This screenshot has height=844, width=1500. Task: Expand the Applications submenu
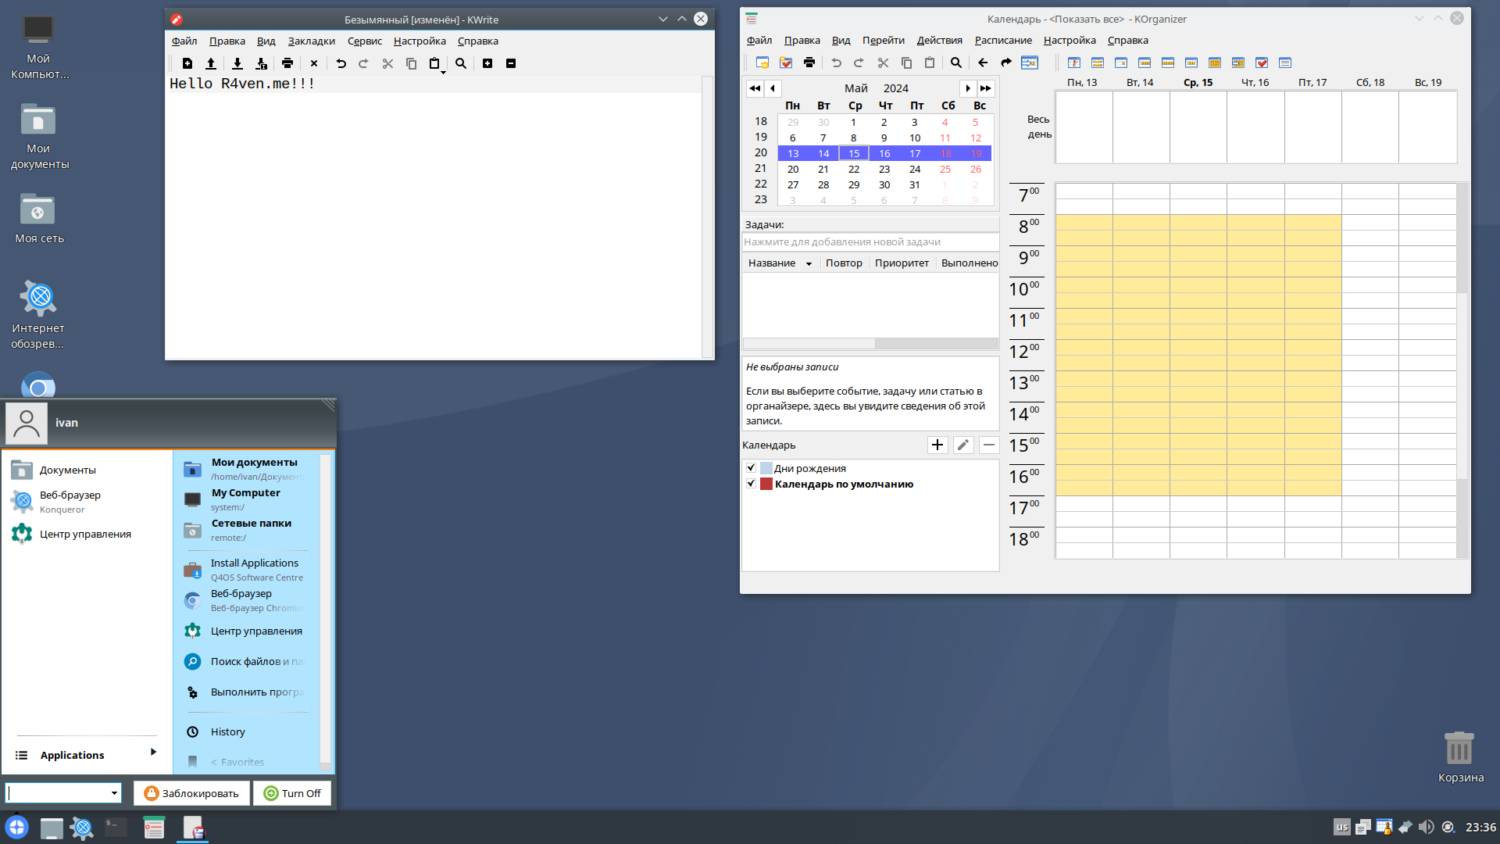coord(153,752)
